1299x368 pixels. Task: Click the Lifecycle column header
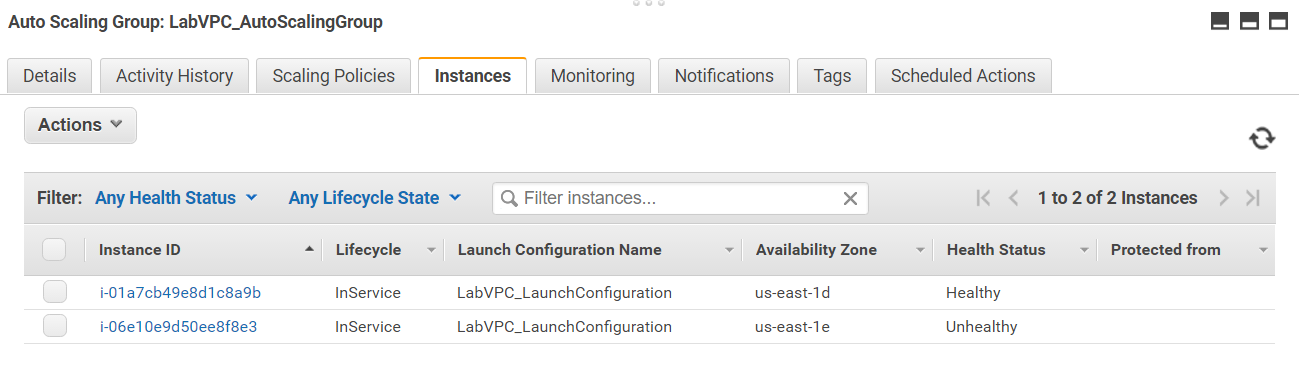click(368, 250)
